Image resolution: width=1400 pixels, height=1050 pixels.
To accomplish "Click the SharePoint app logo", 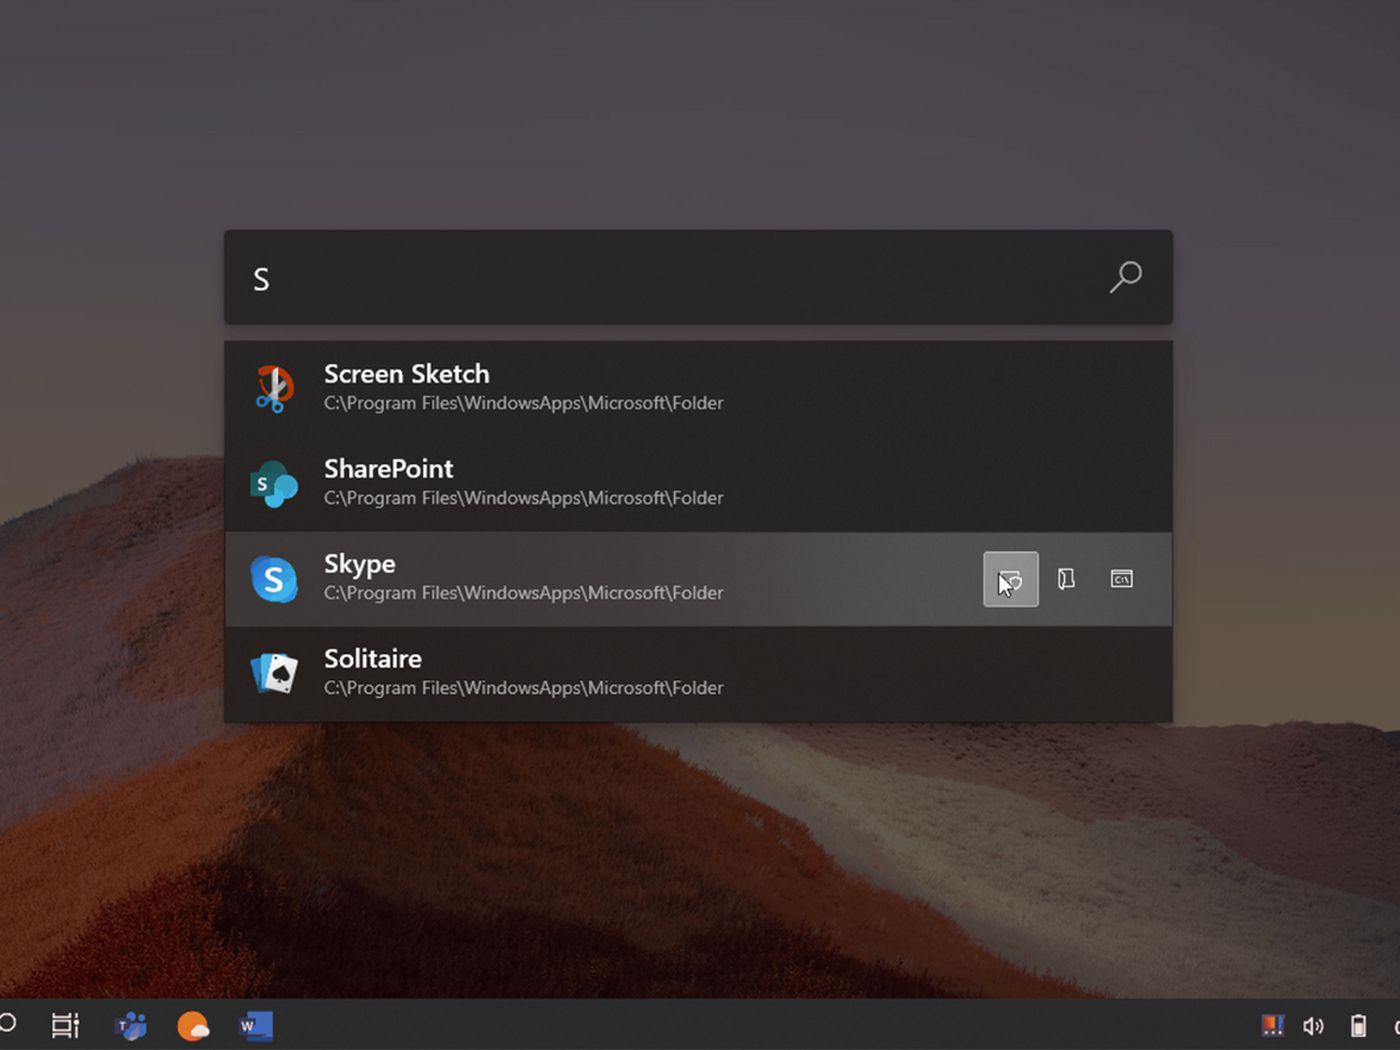I will (x=273, y=484).
